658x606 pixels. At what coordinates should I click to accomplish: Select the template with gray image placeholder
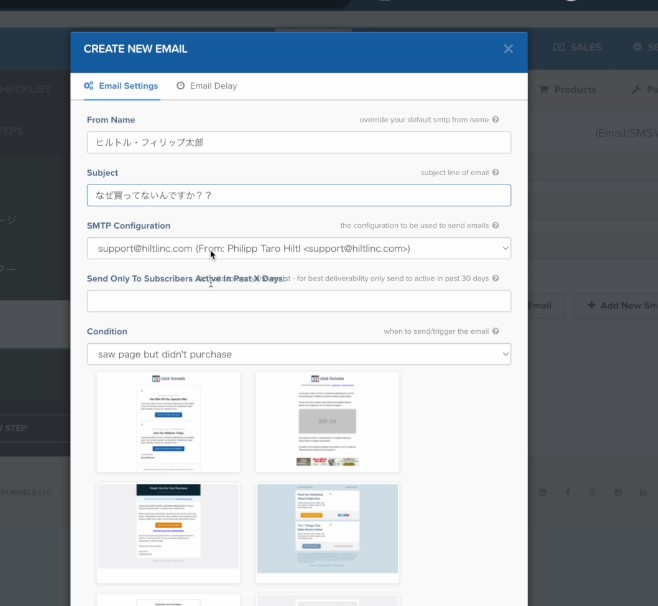tap(327, 422)
